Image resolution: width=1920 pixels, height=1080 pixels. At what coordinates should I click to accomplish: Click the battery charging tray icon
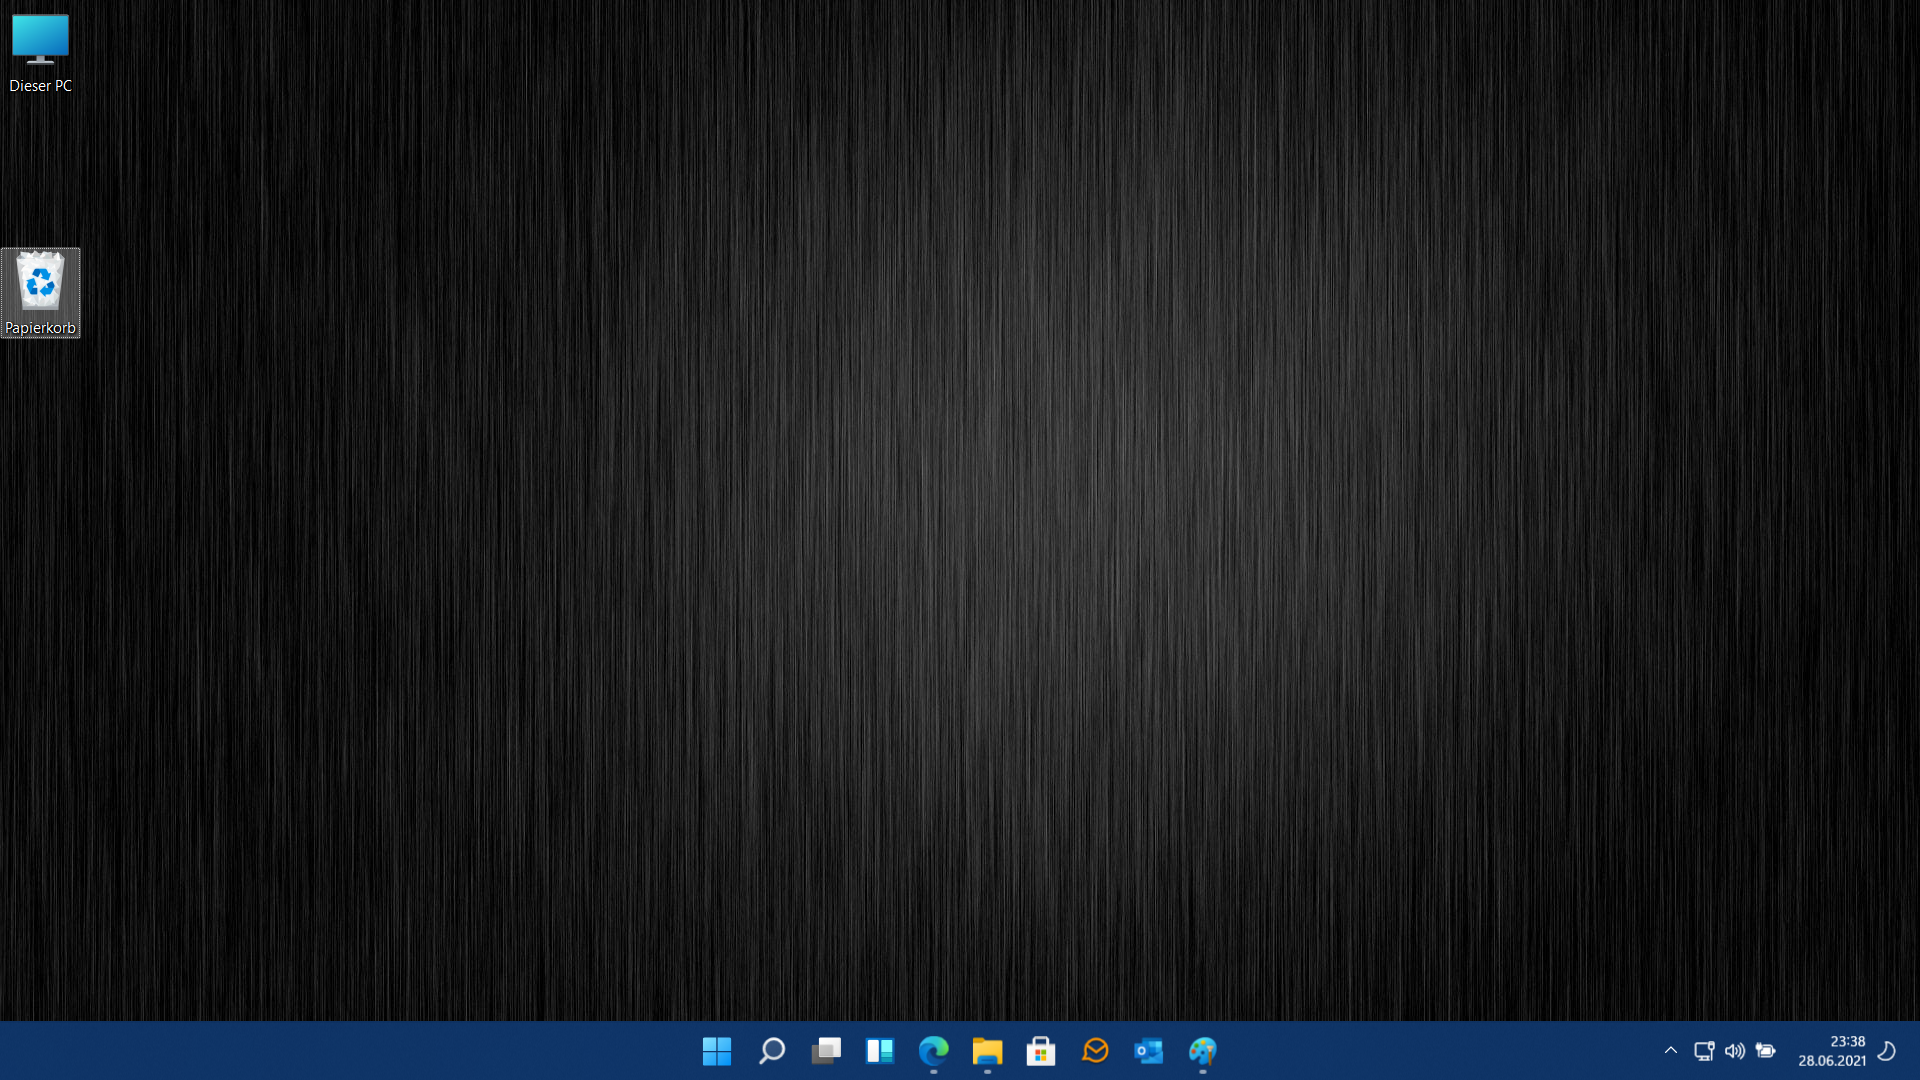(1766, 1051)
